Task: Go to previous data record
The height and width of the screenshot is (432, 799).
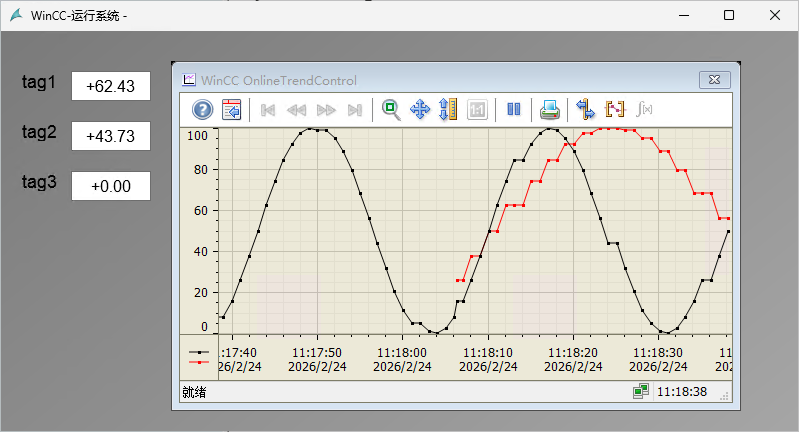Action: pyautogui.click(x=297, y=110)
